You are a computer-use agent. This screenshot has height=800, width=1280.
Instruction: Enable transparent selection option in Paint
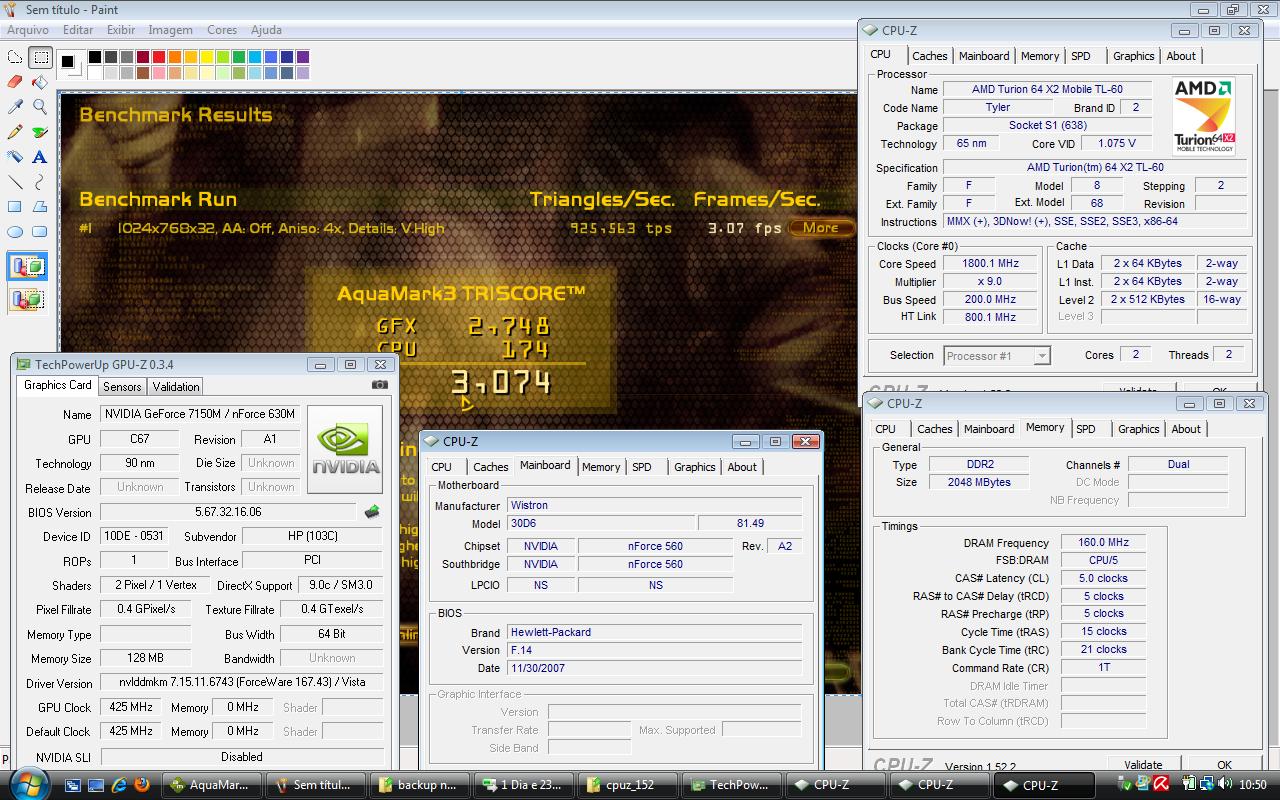pos(28,298)
